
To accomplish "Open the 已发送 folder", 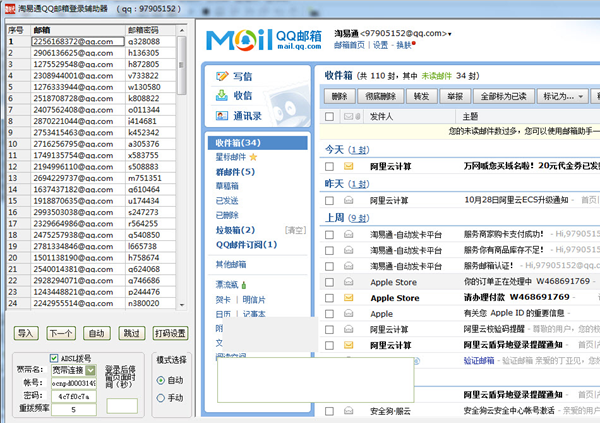I will click(x=227, y=201).
